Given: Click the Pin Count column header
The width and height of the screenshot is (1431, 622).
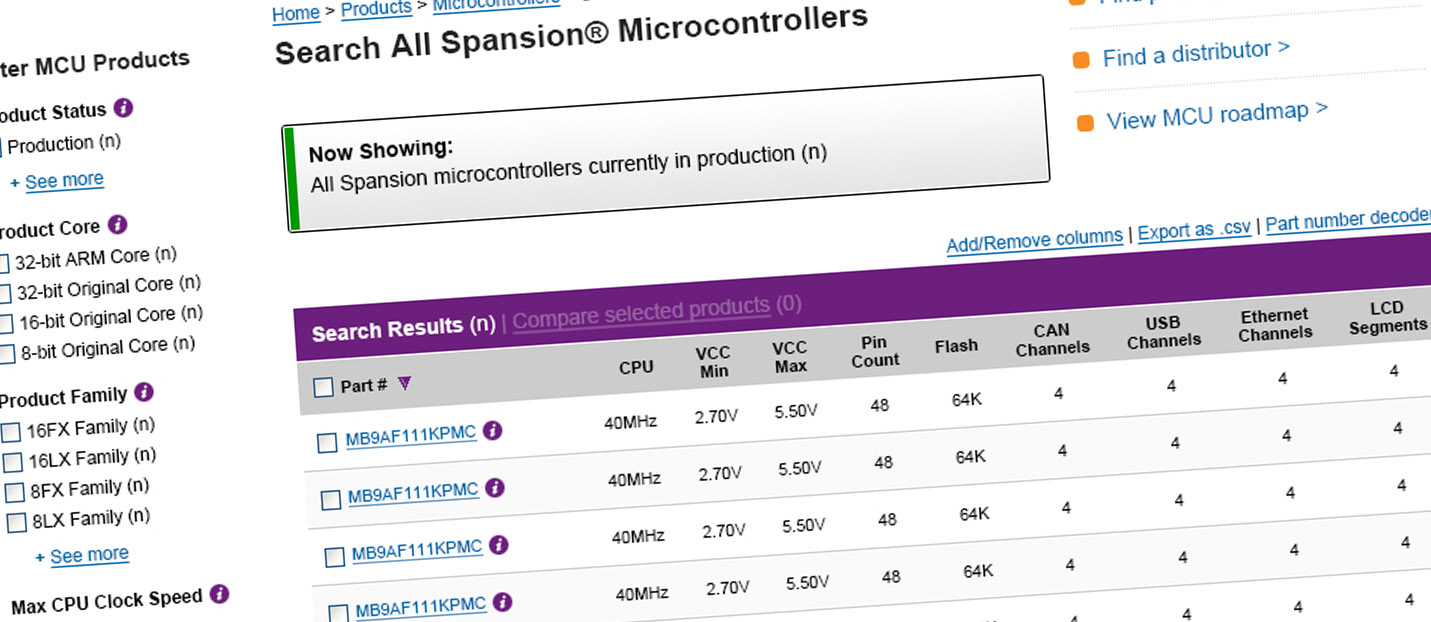Looking at the screenshot, I should [875, 351].
